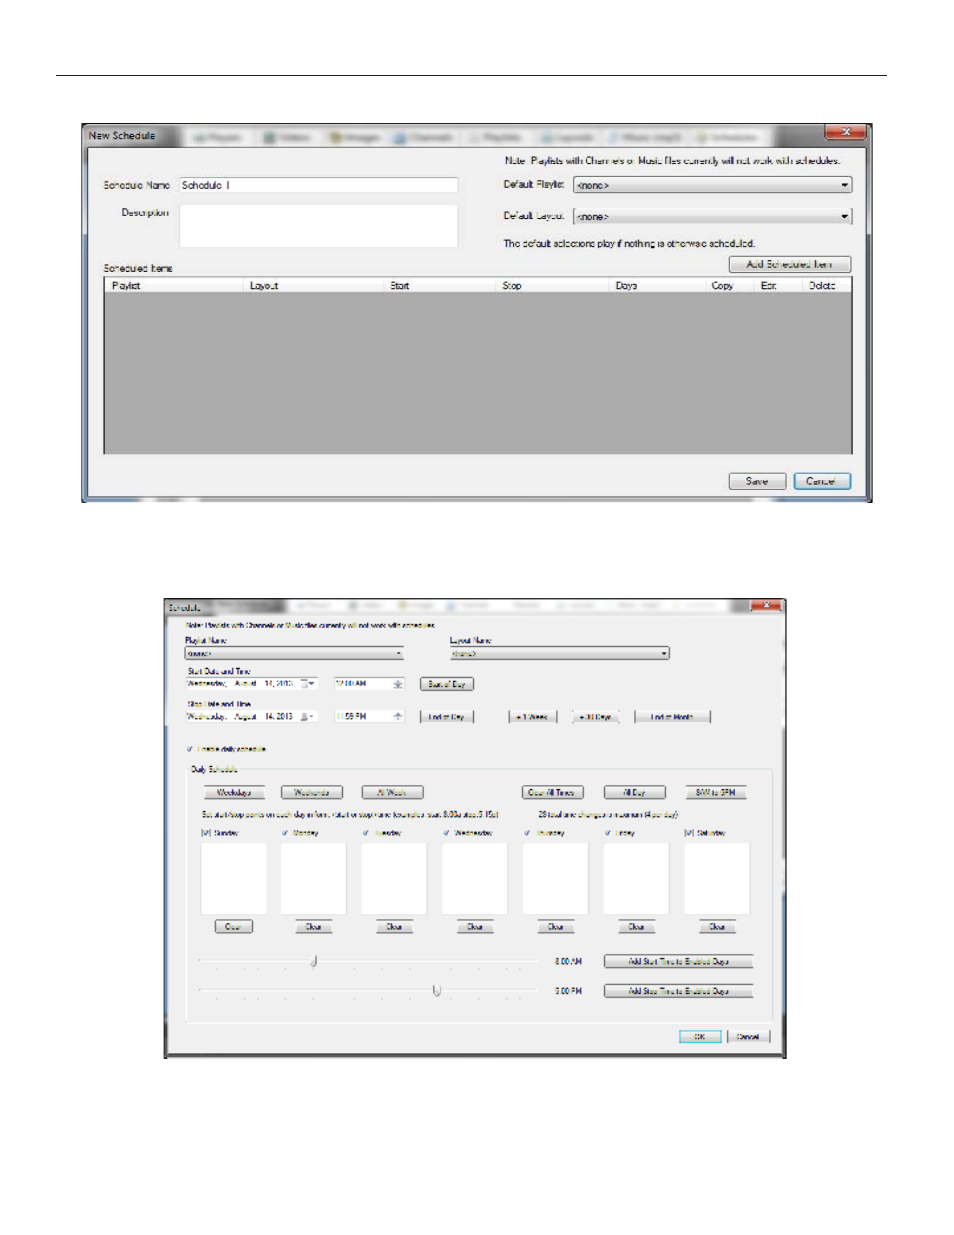Close the Schedule dialog window
Image resolution: width=954 pixels, height=1235 pixels.
pyautogui.click(x=765, y=605)
